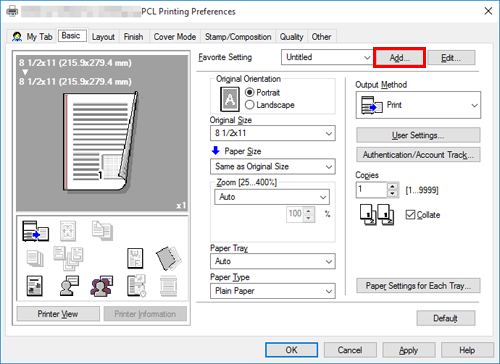Expand the Paper Type dropdown
Image resolution: width=500 pixels, height=364 pixels.
pyautogui.click(x=273, y=291)
